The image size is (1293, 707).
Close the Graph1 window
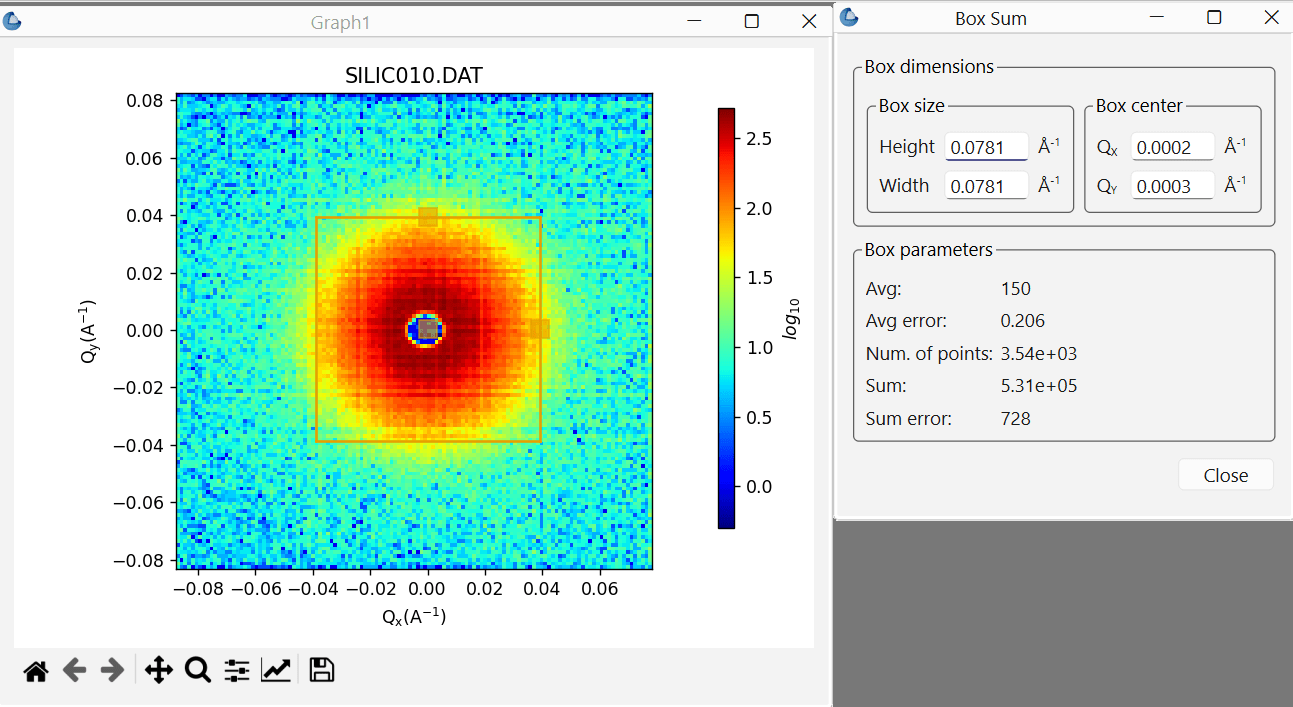click(808, 21)
